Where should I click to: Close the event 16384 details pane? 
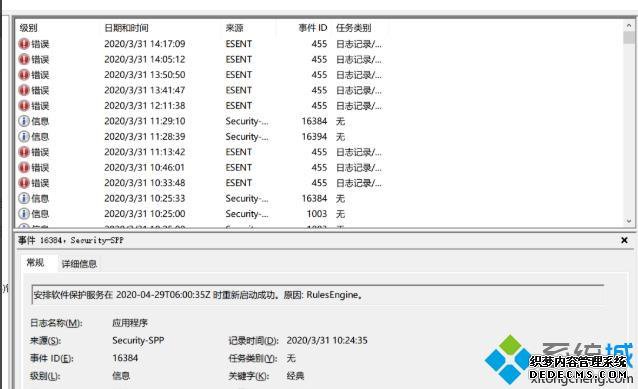point(624,240)
